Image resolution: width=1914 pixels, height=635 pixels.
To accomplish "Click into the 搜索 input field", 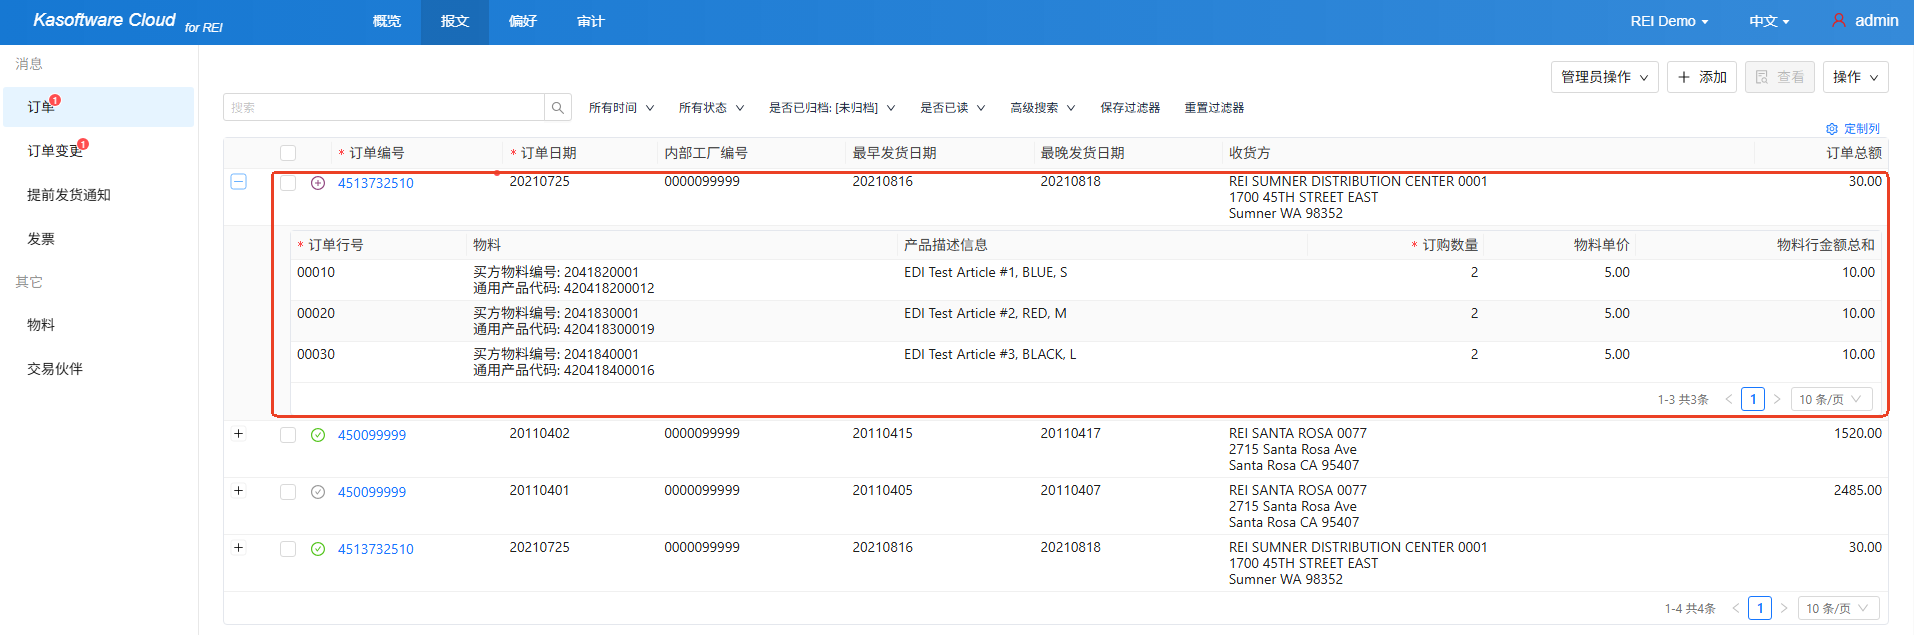I will point(384,108).
